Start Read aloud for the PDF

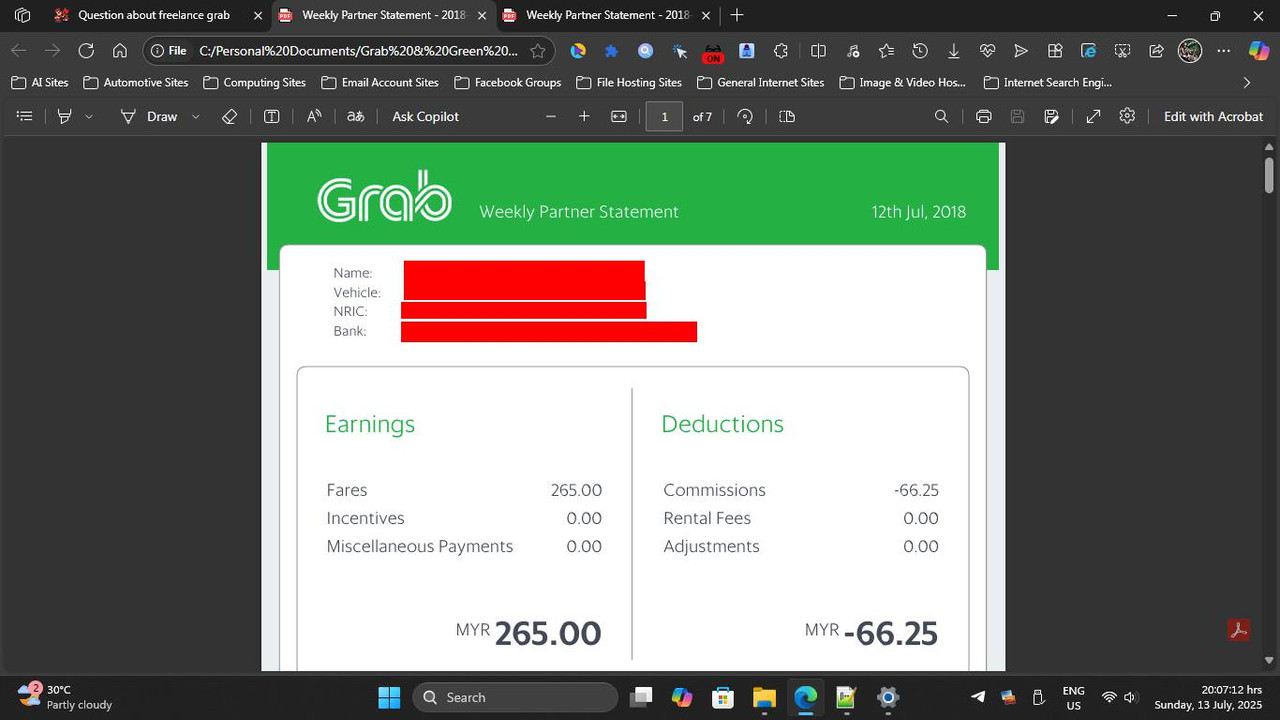coord(314,117)
